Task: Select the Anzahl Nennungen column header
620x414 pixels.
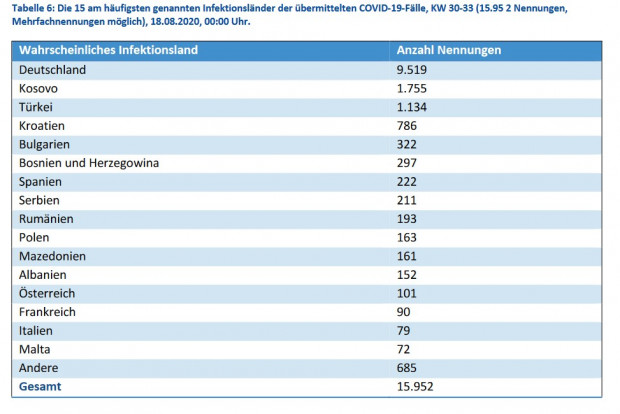Action: click(x=449, y=50)
